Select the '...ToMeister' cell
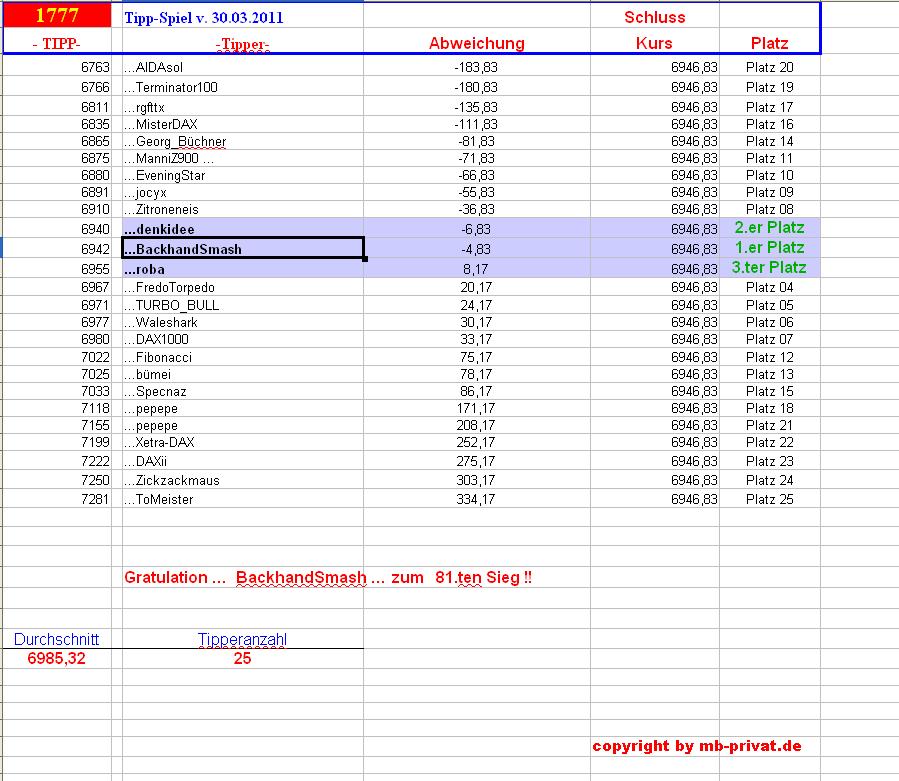 pyautogui.click(x=243, y=499)
